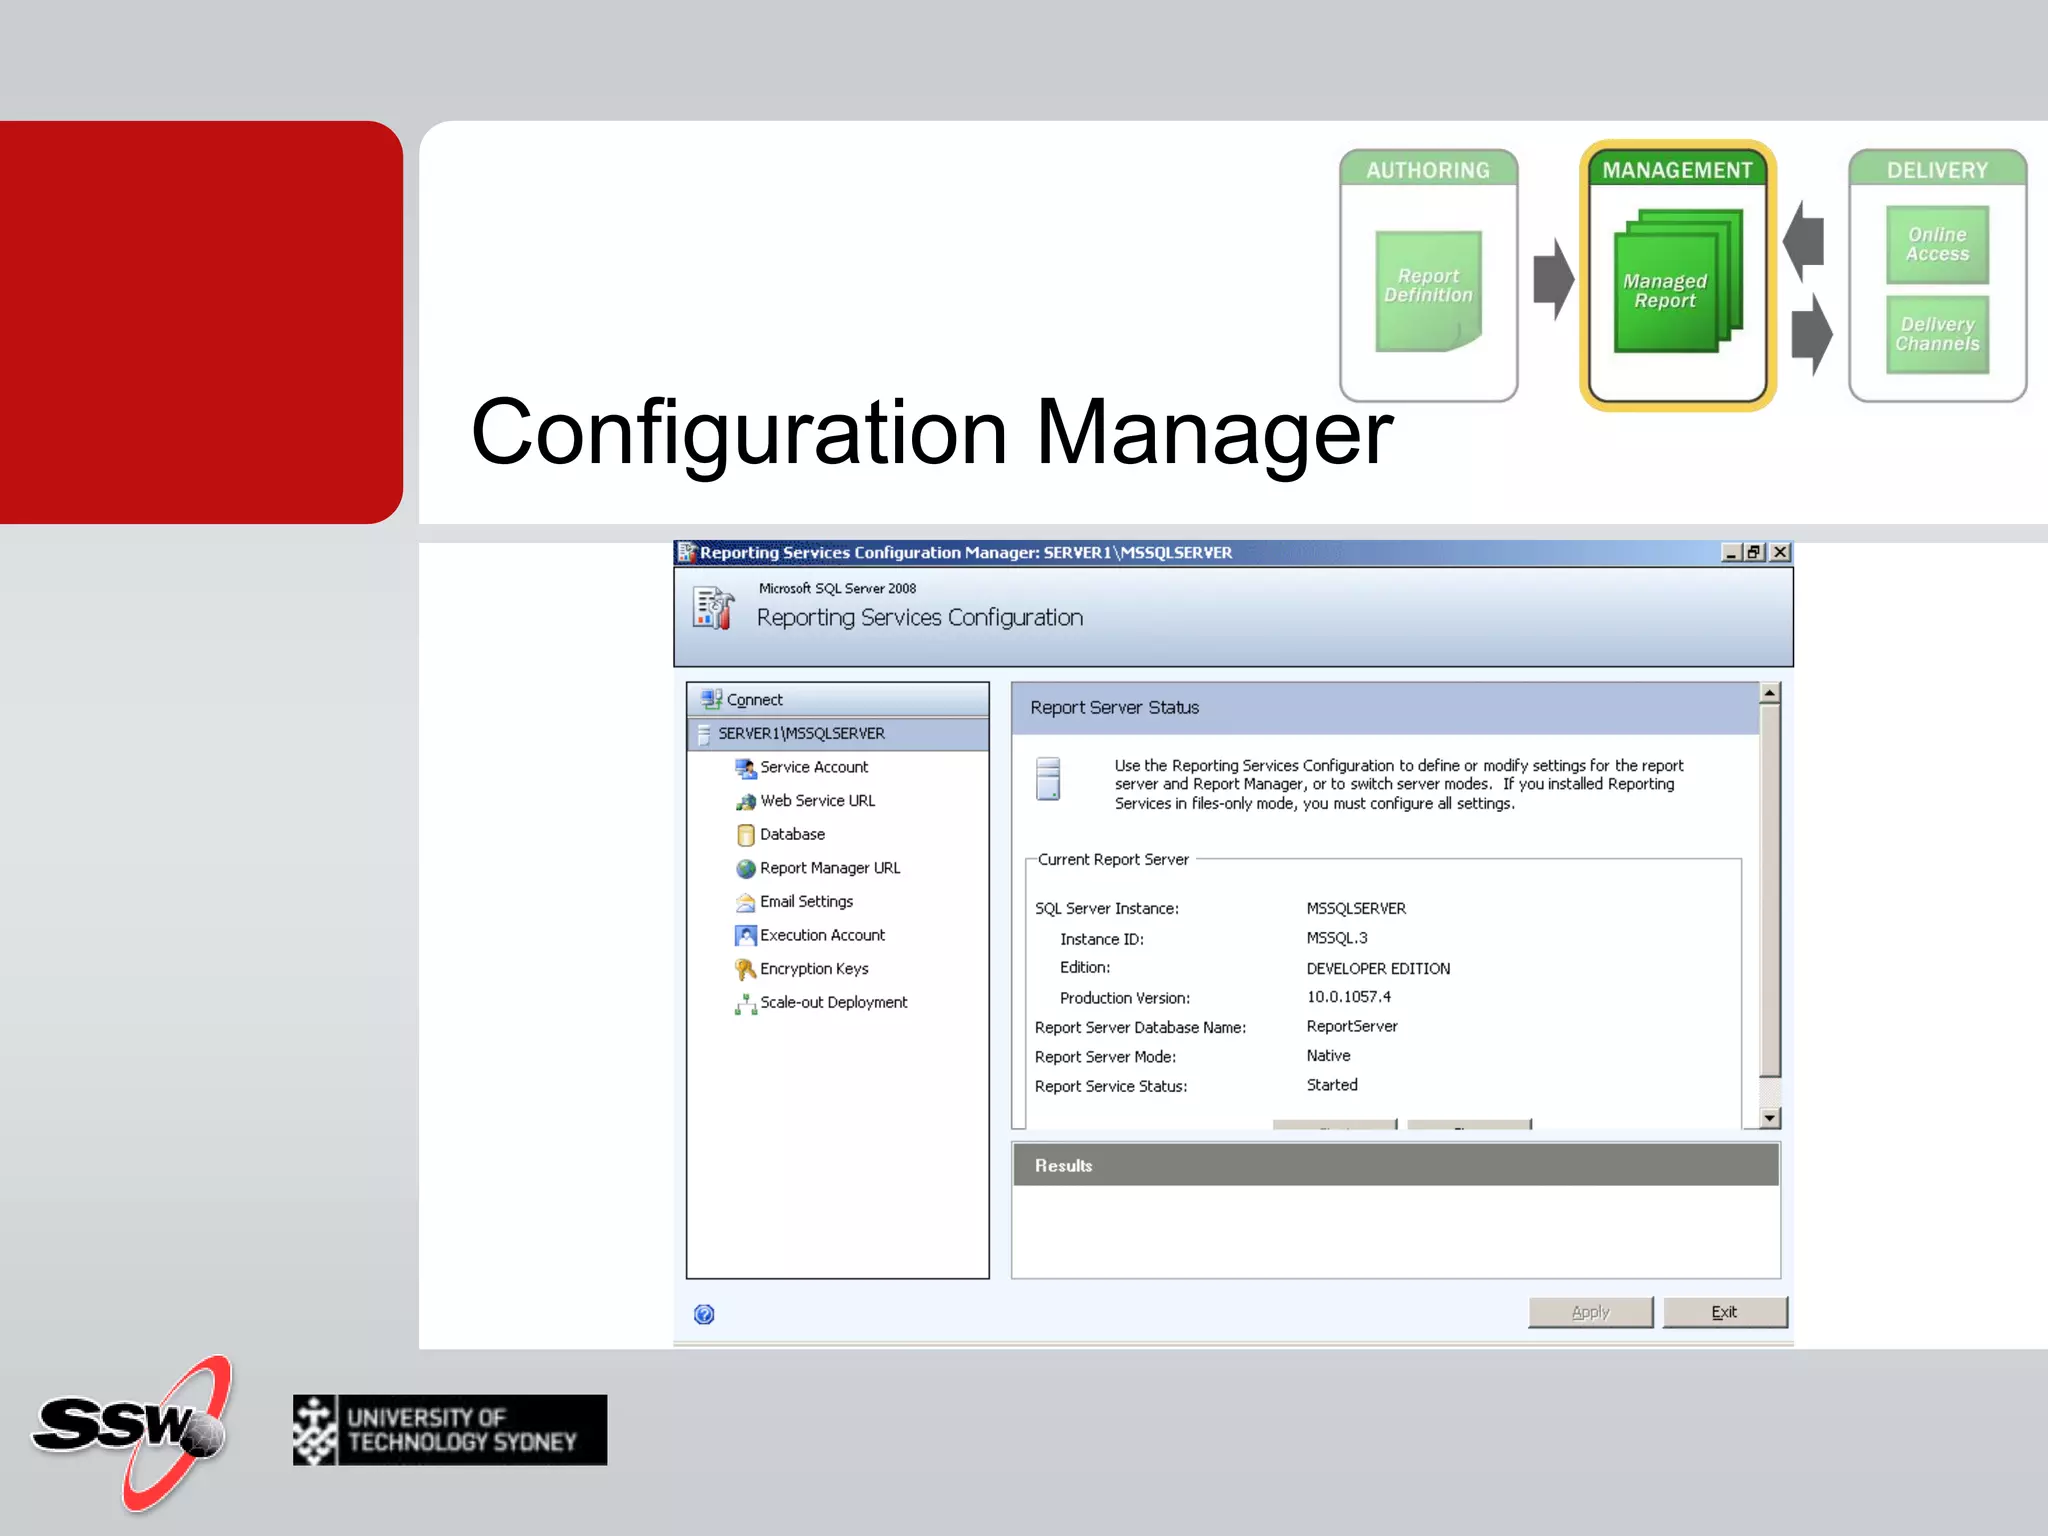Open help via the blue question icon
Viewport: 2048px width, 1536px height.
tap(704, 1314)
